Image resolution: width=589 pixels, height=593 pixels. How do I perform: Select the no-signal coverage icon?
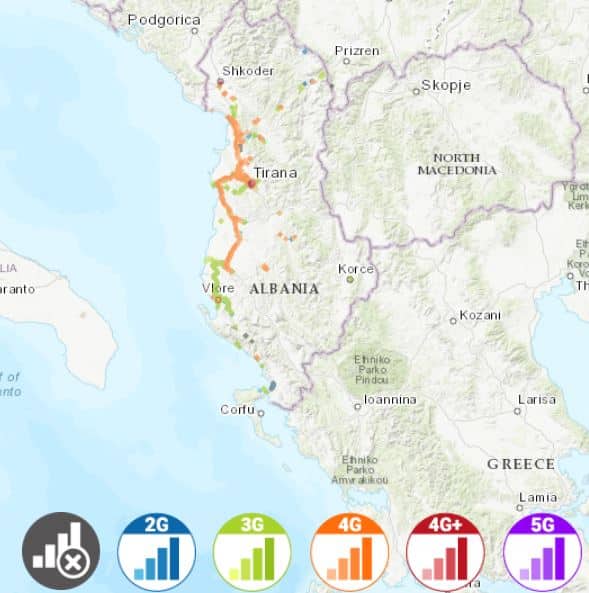pyautogui.click(x=61, y=551)
